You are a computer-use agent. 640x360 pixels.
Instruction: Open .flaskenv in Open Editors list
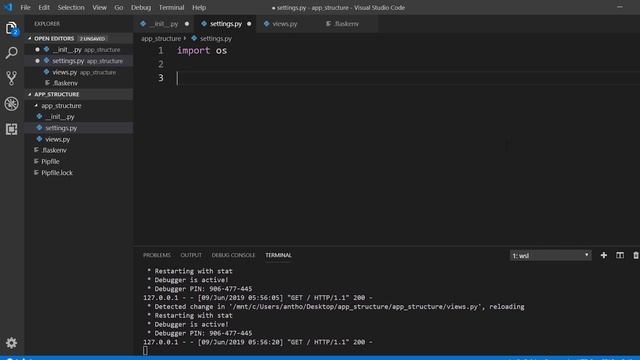tap(79, 83)
